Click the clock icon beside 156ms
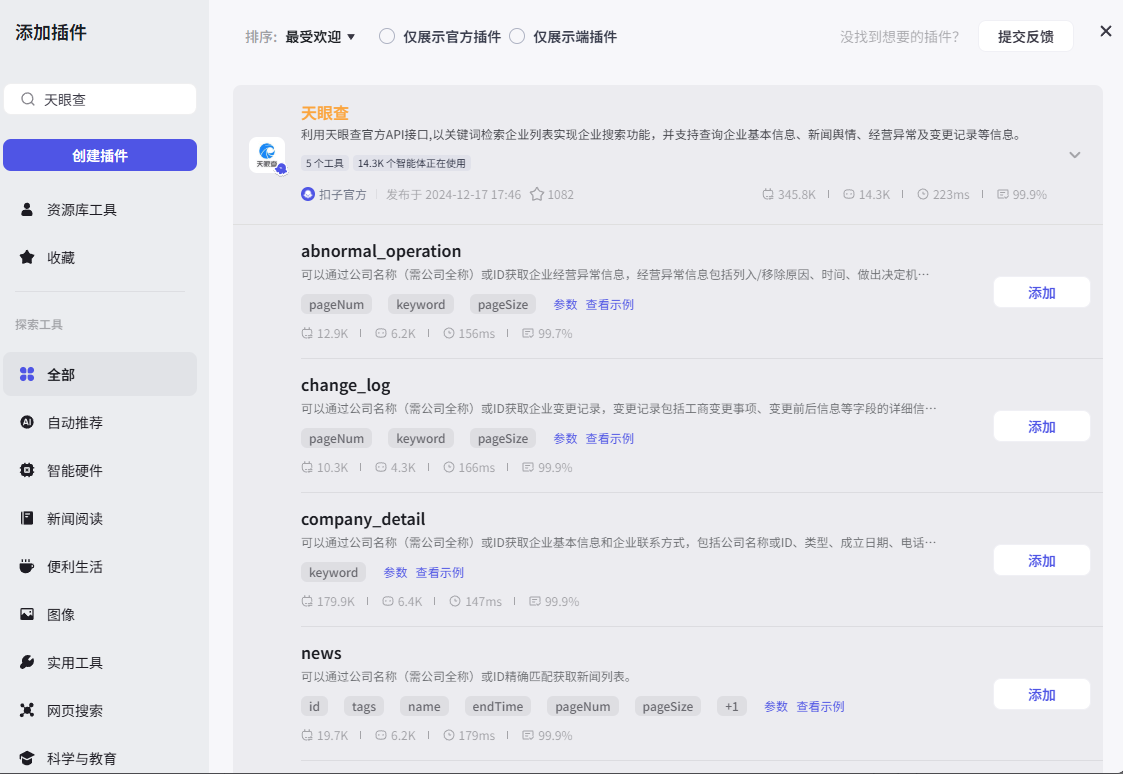 [449, 333]
